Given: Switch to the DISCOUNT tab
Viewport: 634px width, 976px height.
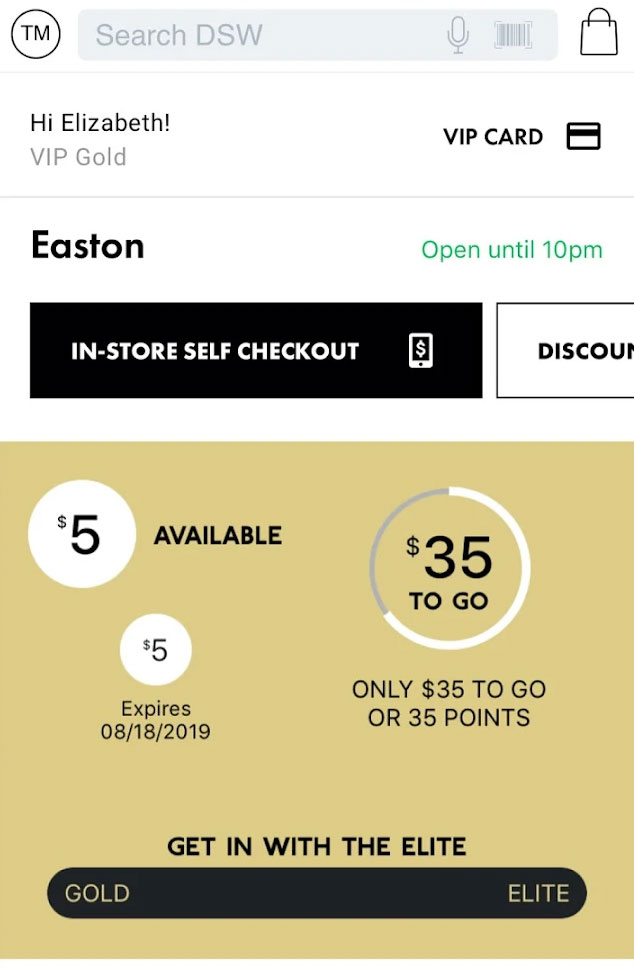Looking at the screenshot, I should coord(580,350).
